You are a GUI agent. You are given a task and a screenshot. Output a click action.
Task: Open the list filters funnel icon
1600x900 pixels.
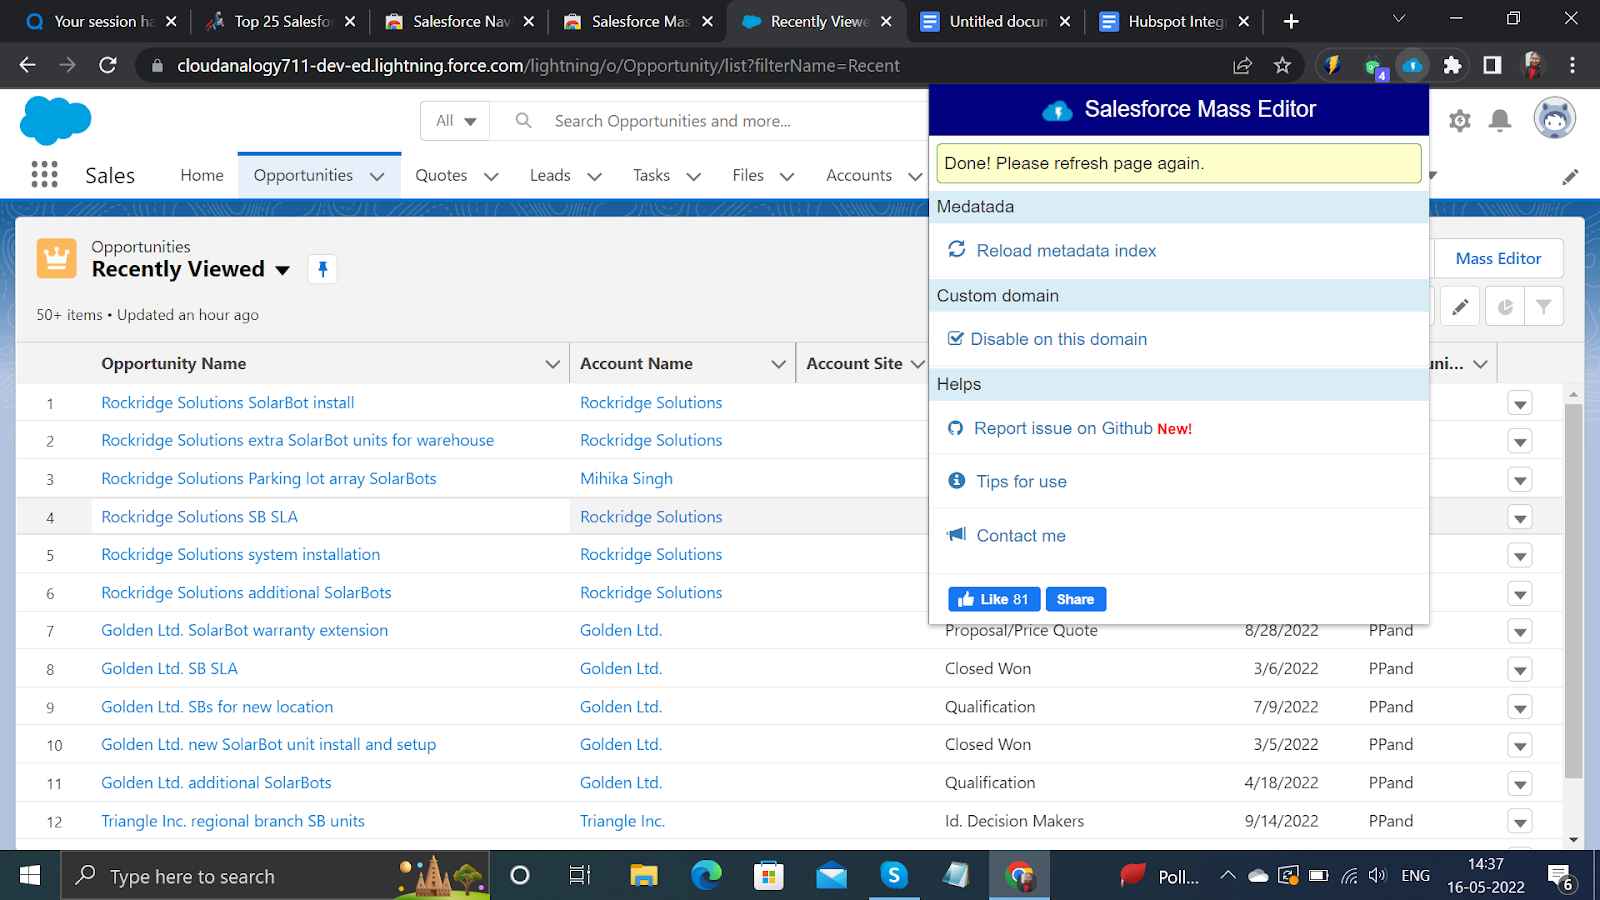click(1544, 306)
